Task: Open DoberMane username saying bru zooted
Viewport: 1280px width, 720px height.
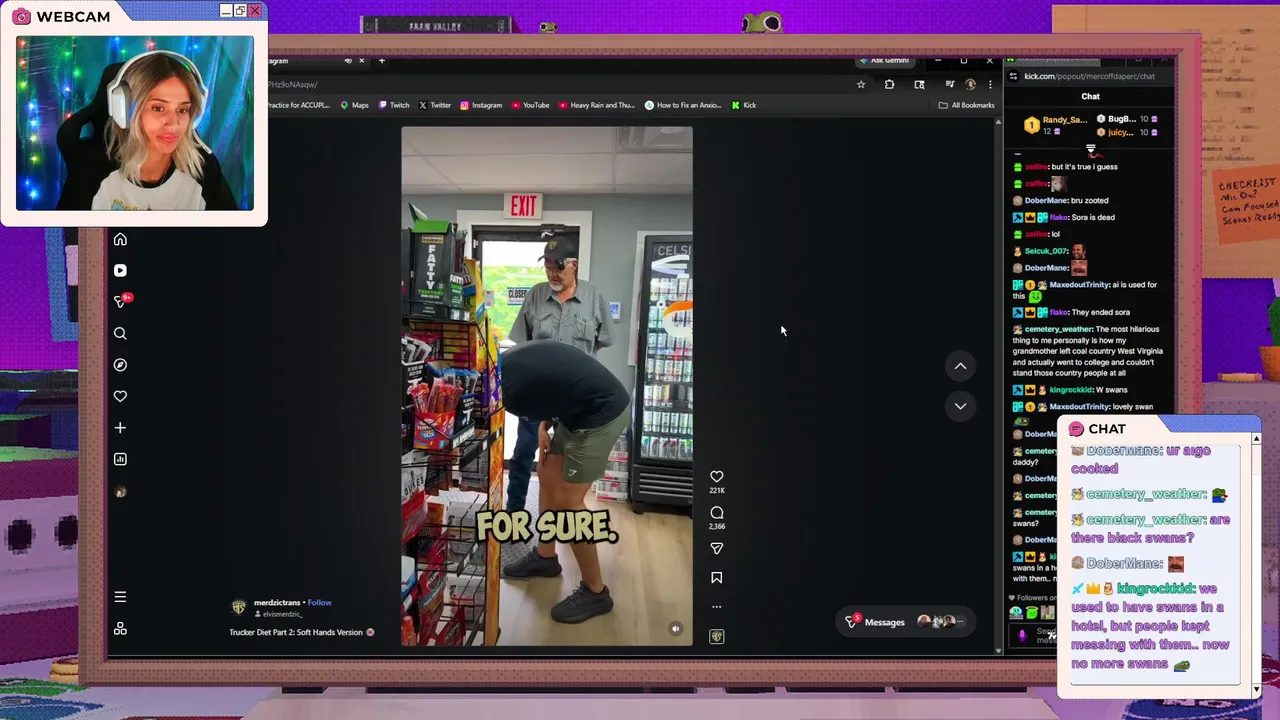Action: (x=1046, y=201)
